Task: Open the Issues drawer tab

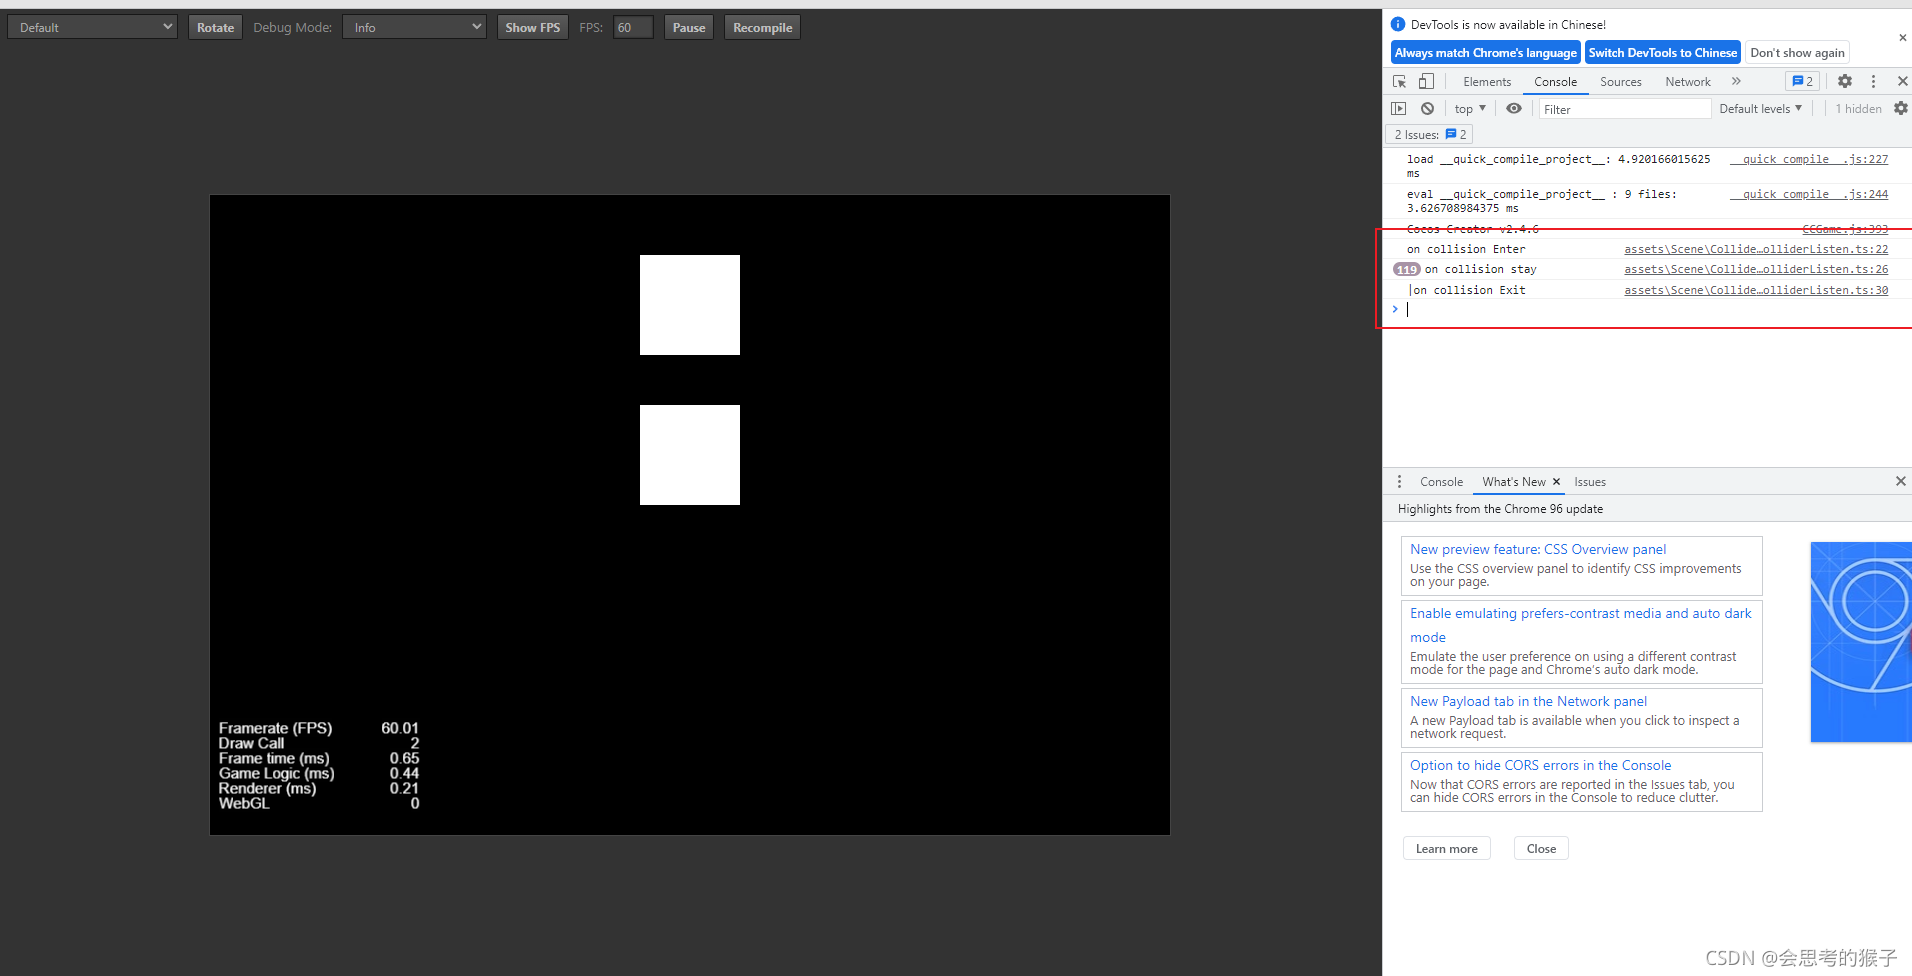Action: click(1589, 481)
